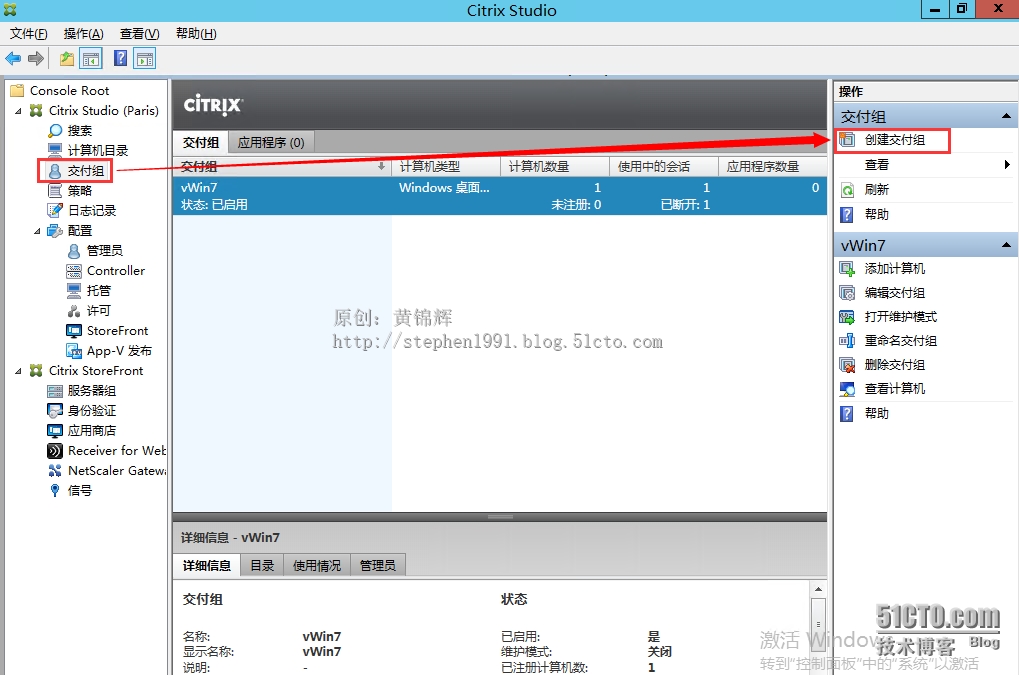Viewport: 1019px width, 675px height.
Task: Collapse the 配置 tree node
Action: (x=37, y=231)
